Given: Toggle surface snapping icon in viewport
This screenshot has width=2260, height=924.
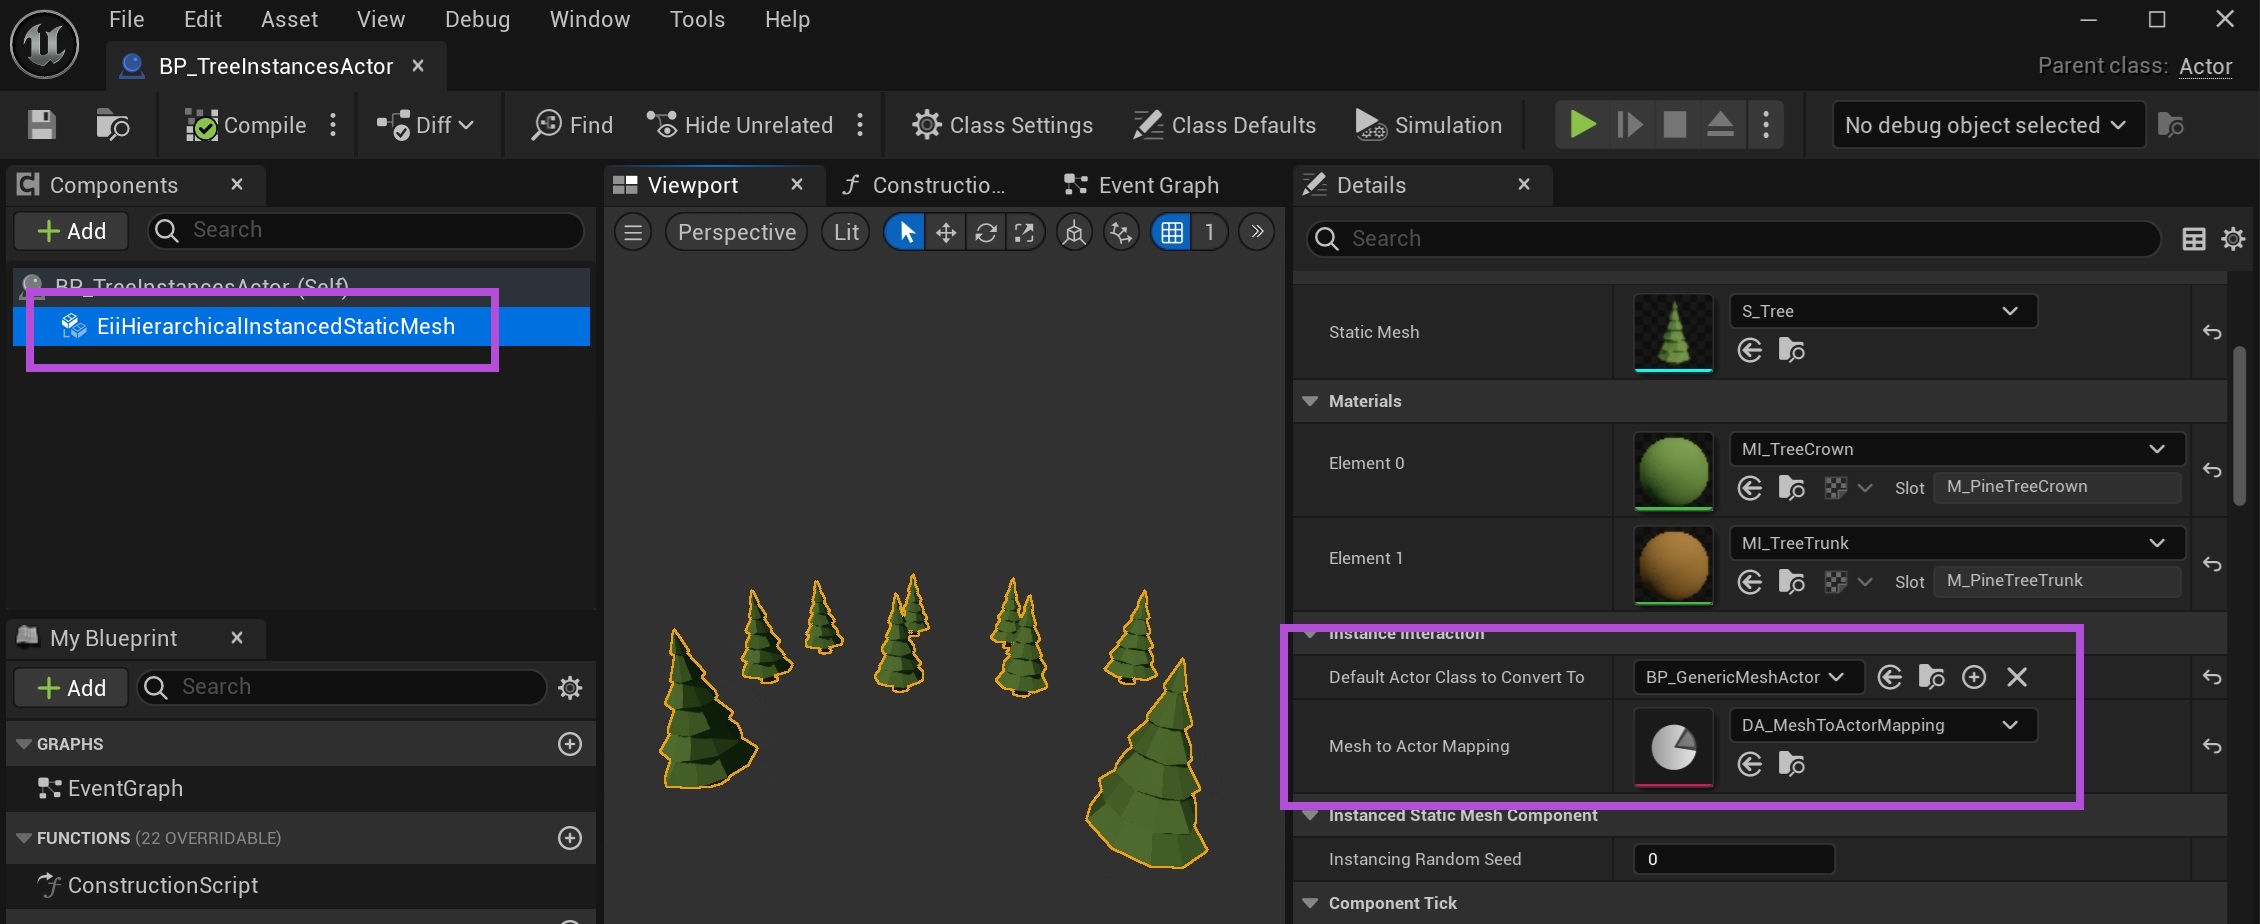Looking at the screenshot, I should 1121,233.
